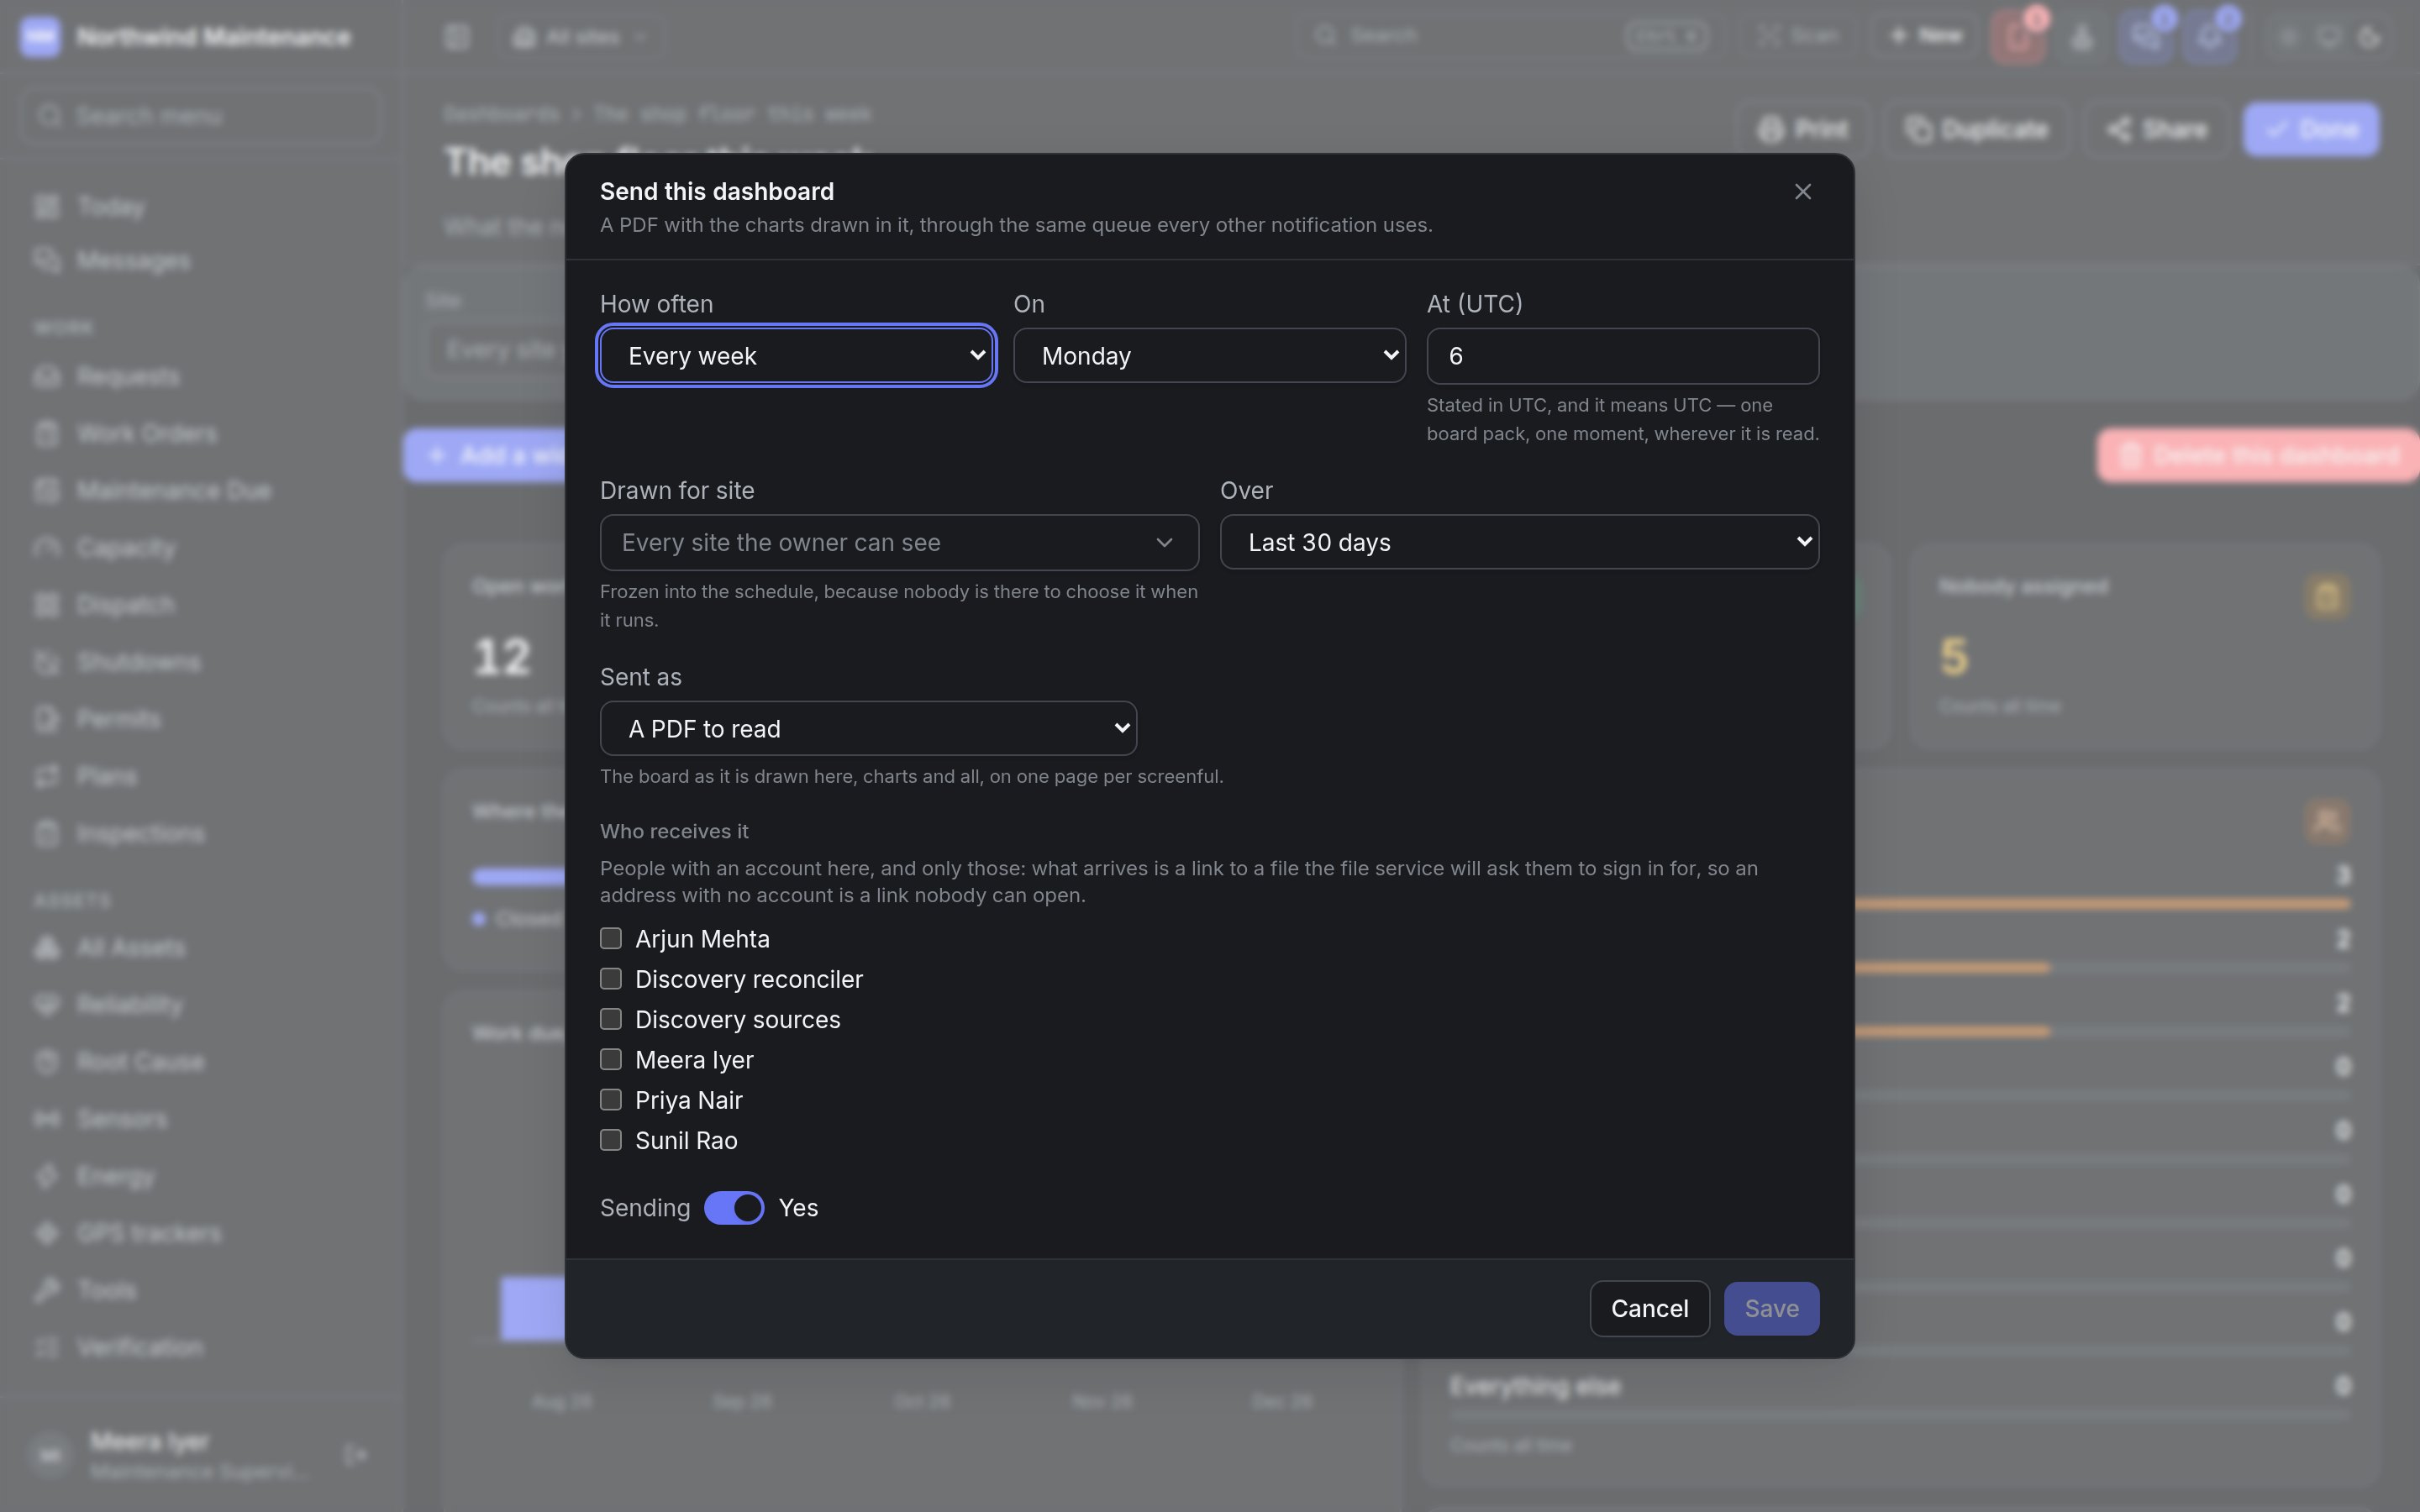Click the Northwind Maintenance logo icon
Viewport: 2420px width, 1512px height.
coord(40,37)
